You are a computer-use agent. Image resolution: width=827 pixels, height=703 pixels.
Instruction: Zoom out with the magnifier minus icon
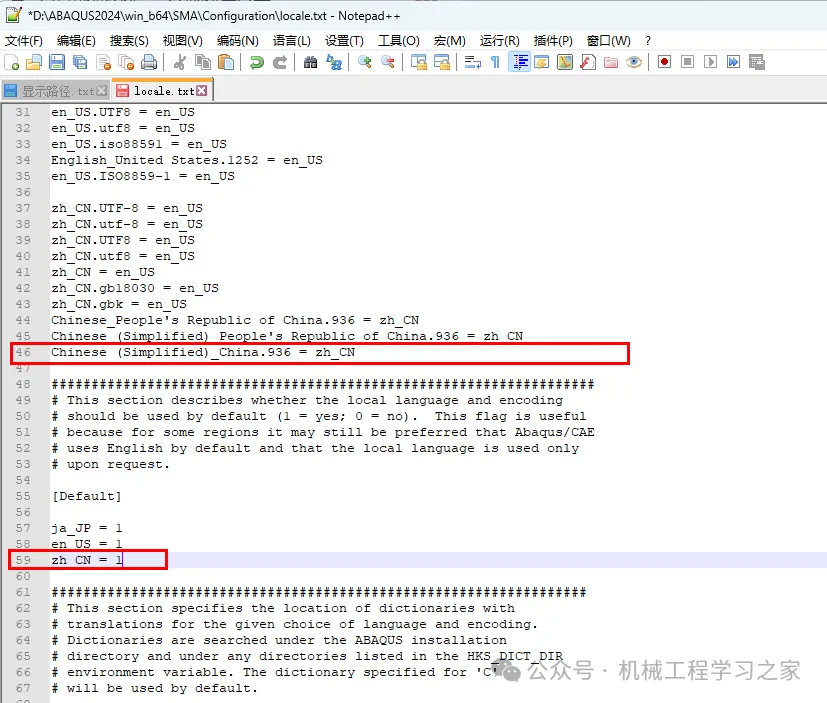pyautogui.click(x=388, y=62)
